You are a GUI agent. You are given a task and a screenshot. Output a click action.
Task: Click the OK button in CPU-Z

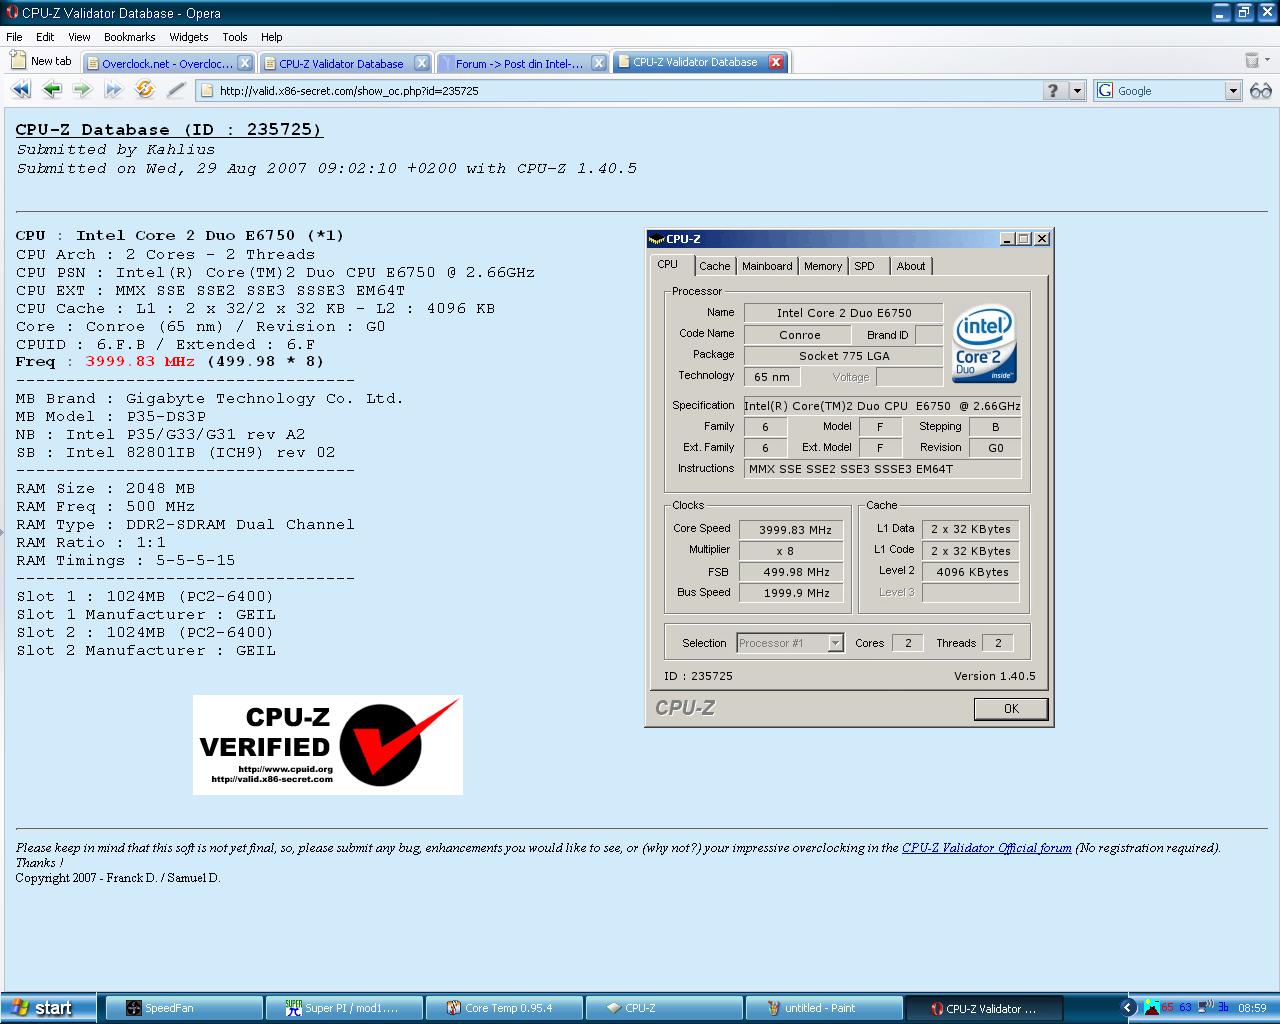click(1011, 709)
